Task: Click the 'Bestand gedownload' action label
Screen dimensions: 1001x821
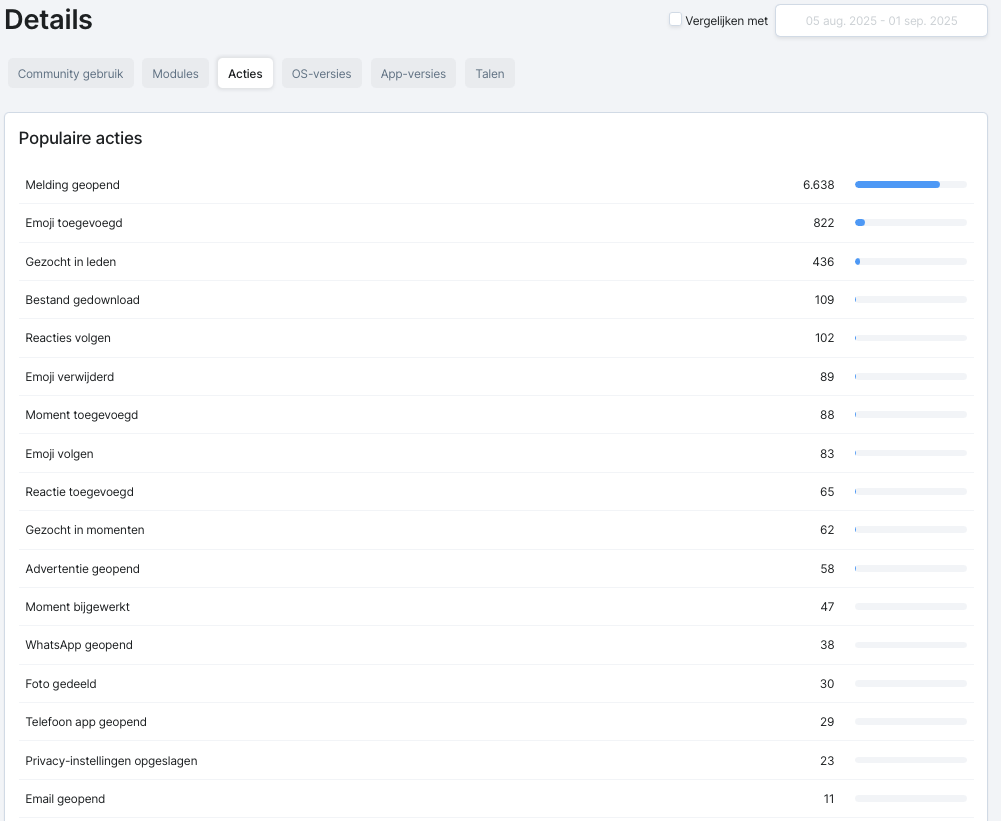Action: [x=82, y=300]
